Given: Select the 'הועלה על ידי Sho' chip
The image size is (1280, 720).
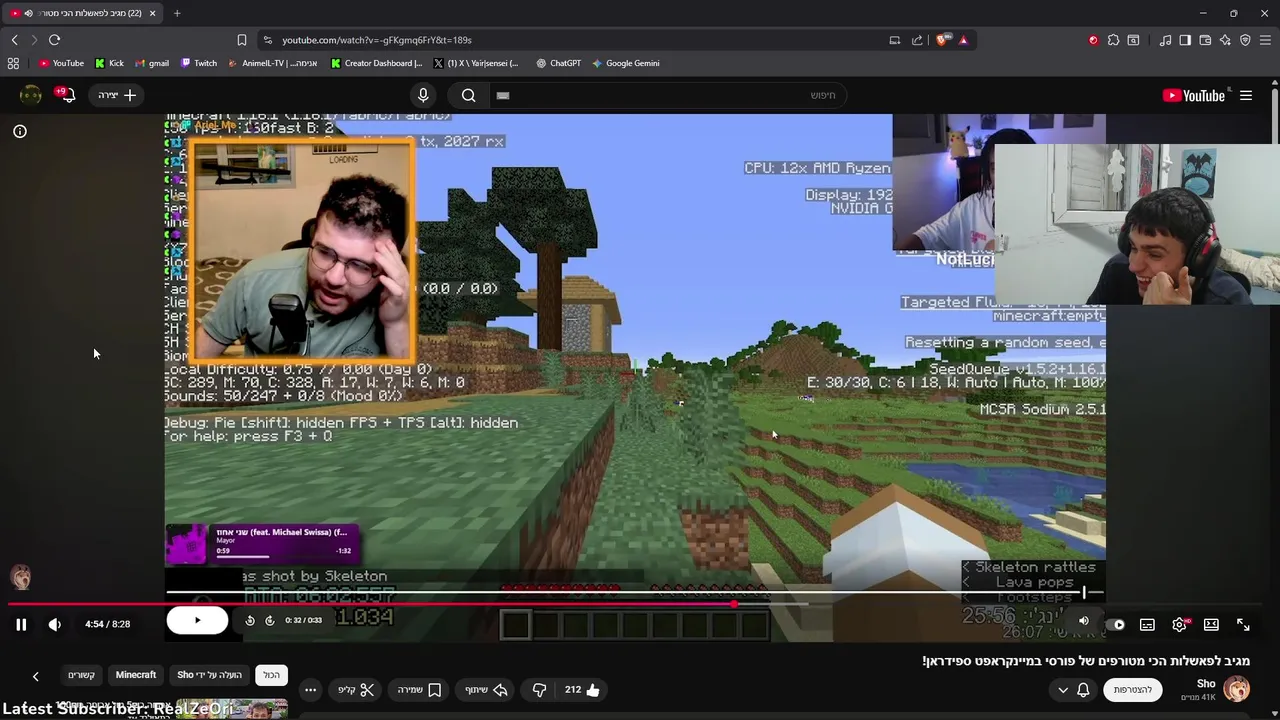Looking at the screenshot, I should click(x=210, y=675).
